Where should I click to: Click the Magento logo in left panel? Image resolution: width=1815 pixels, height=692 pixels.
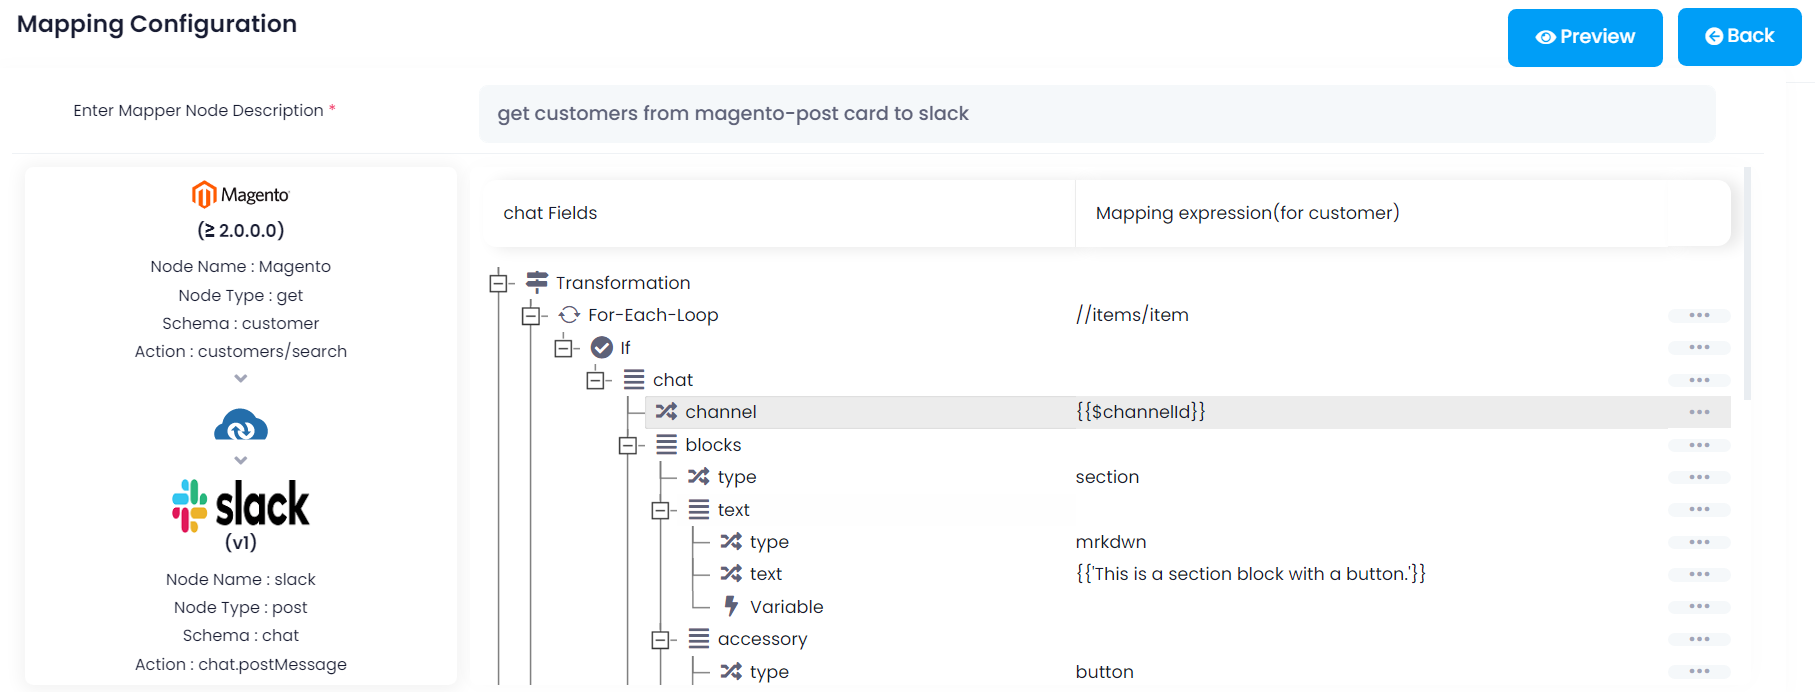(x=240, y=193)
